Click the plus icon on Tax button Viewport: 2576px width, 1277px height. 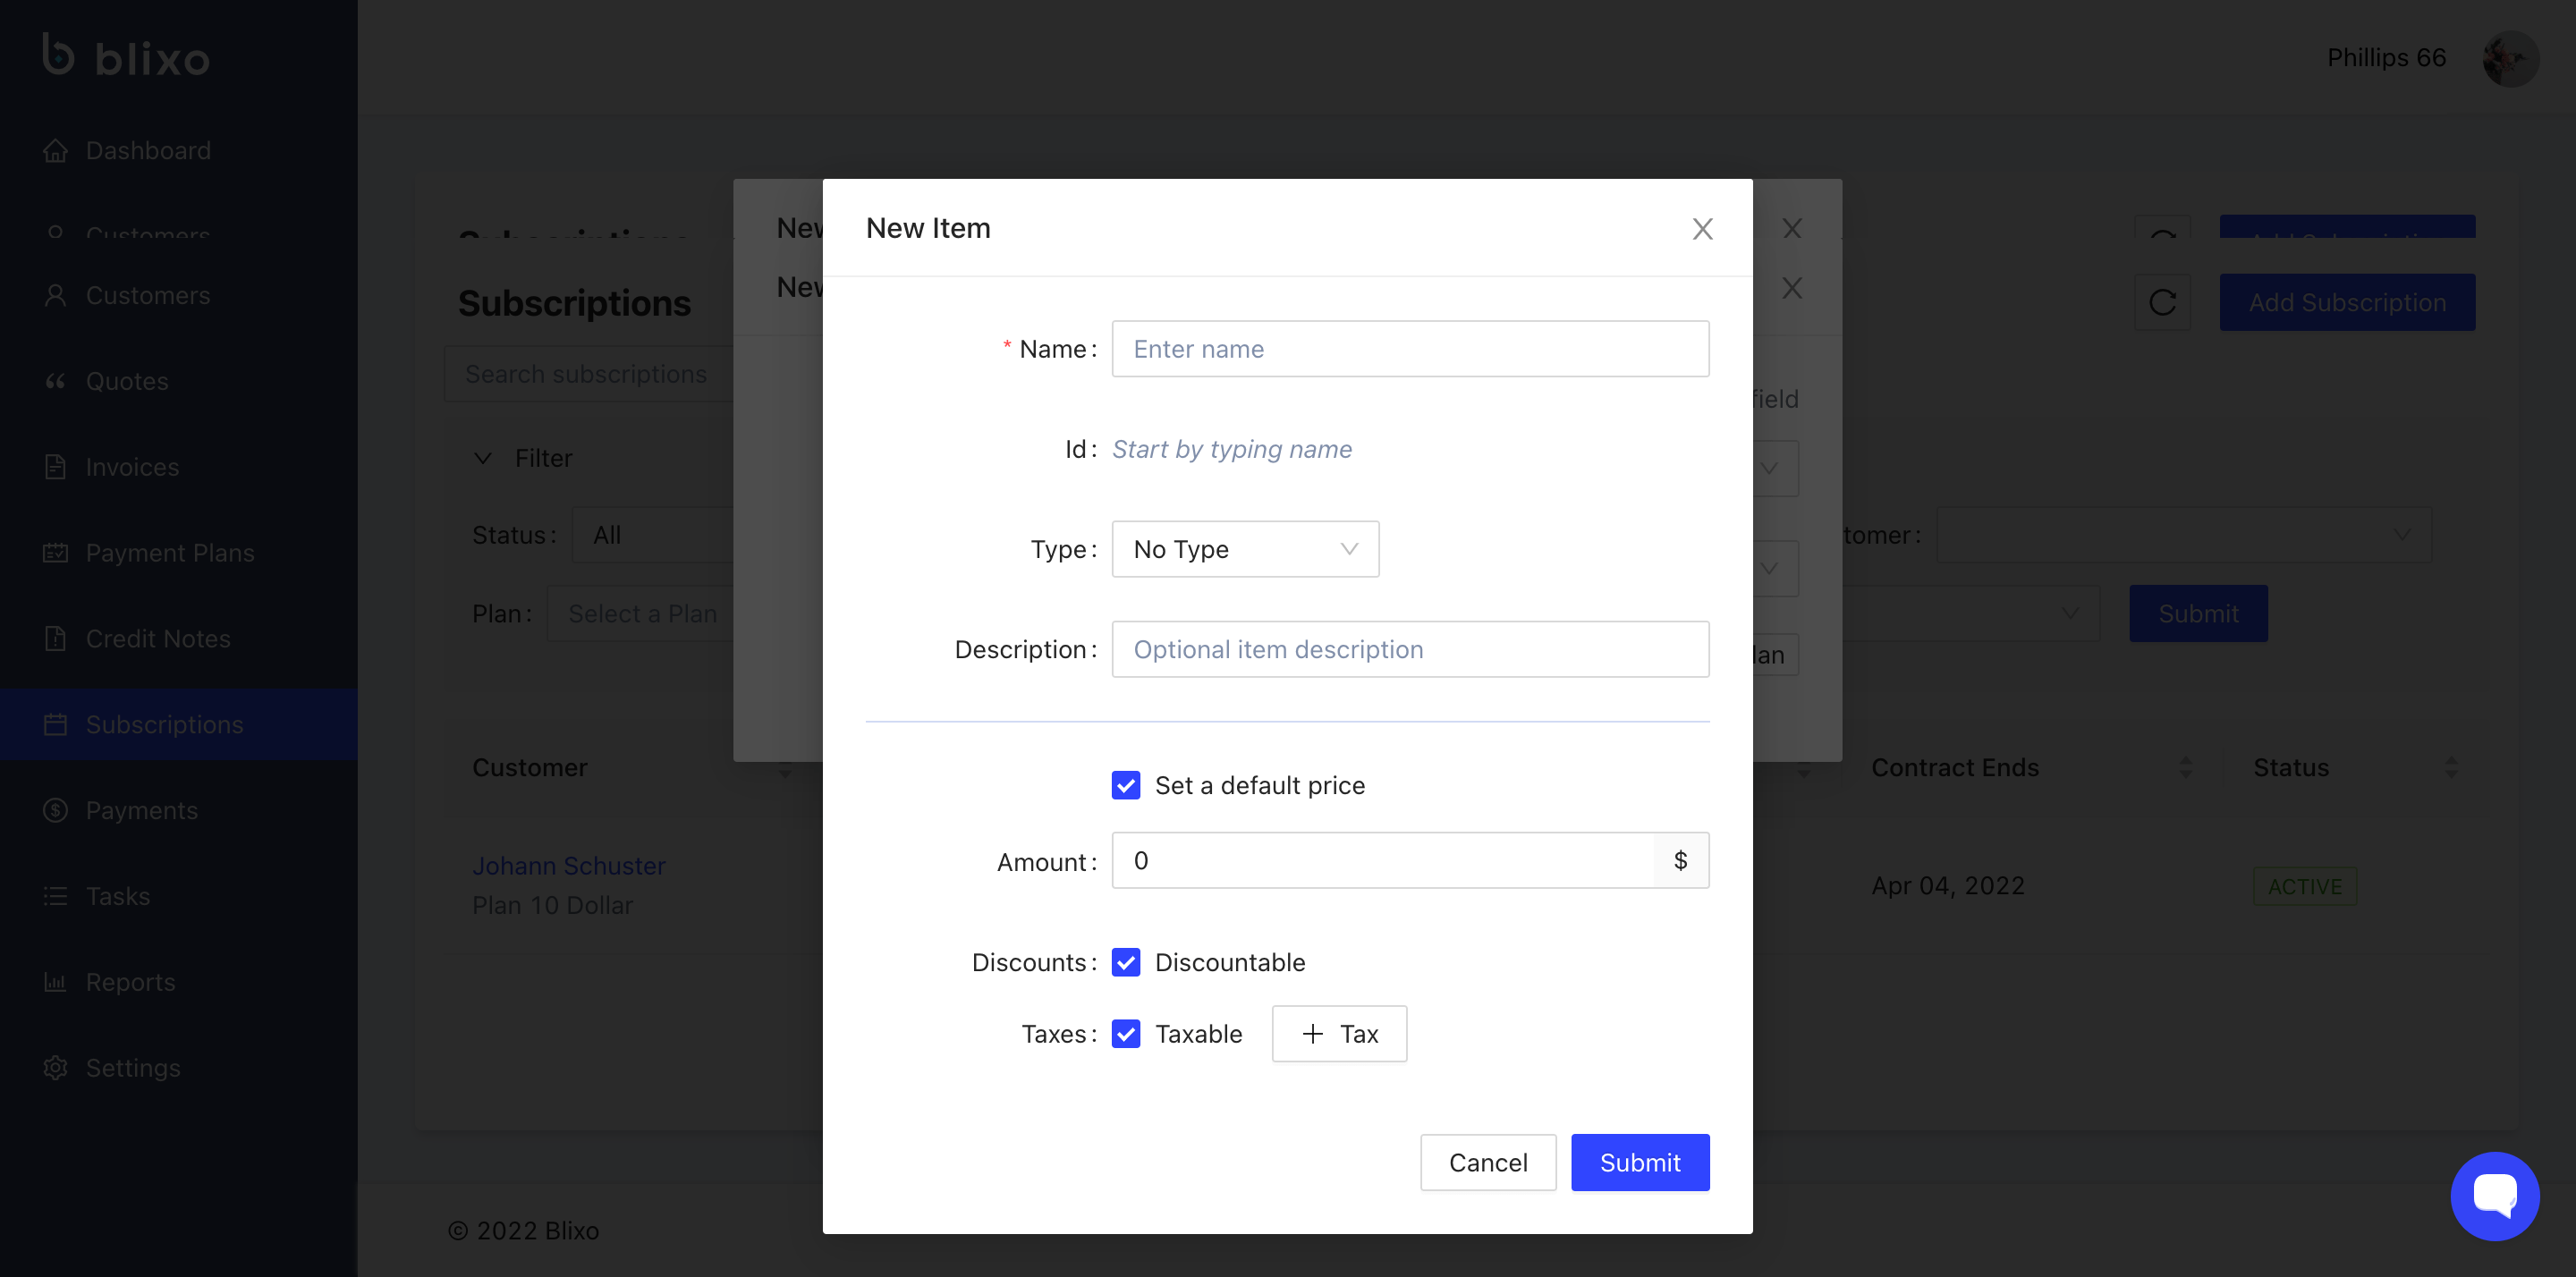1313,1034
